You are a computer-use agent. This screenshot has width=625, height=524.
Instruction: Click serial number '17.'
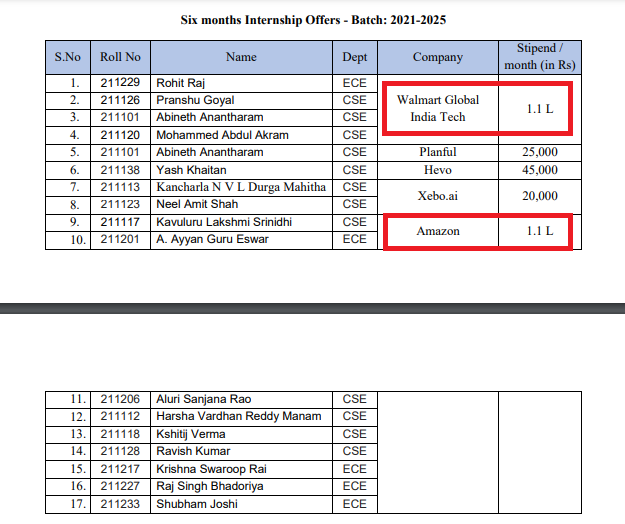click(x=78, y=504)
